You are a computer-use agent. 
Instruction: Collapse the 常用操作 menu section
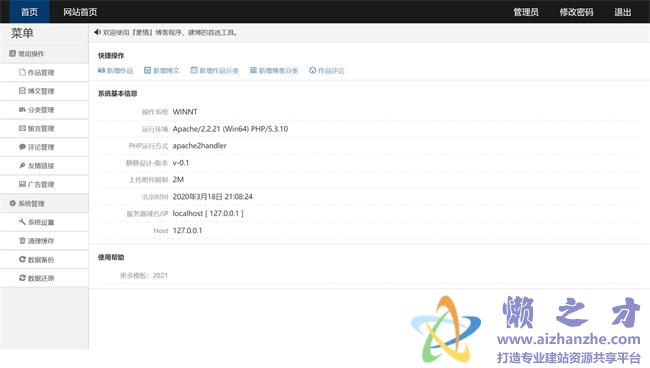point(44,54)
